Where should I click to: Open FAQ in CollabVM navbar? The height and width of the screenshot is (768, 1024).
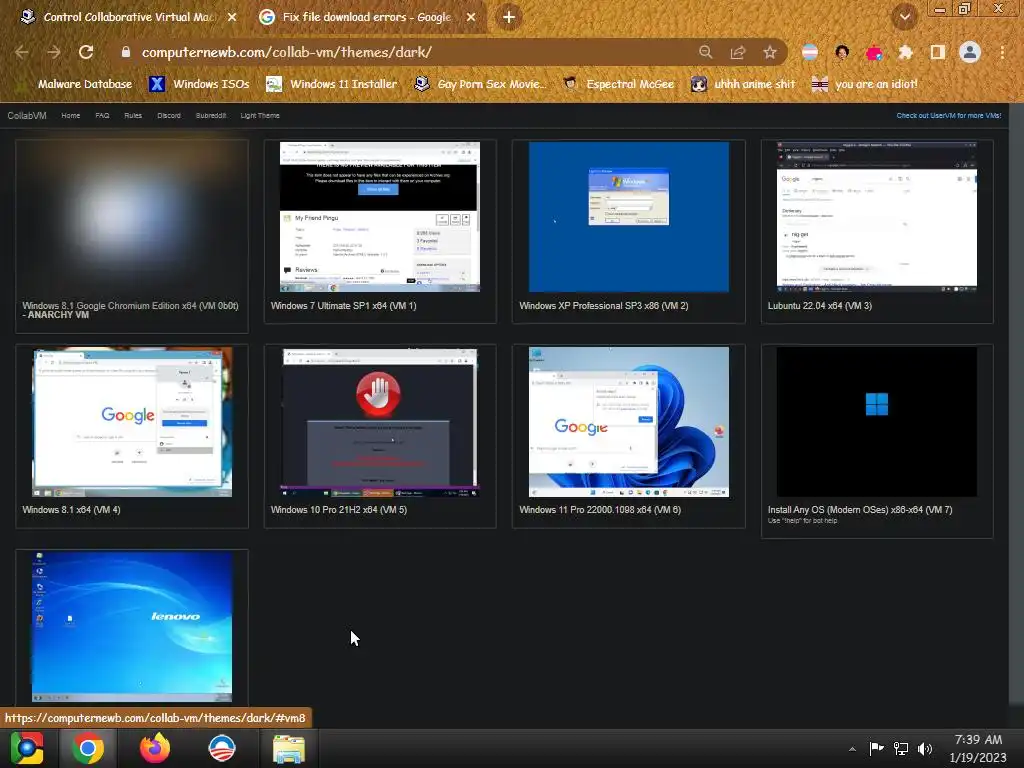(102, 116)
